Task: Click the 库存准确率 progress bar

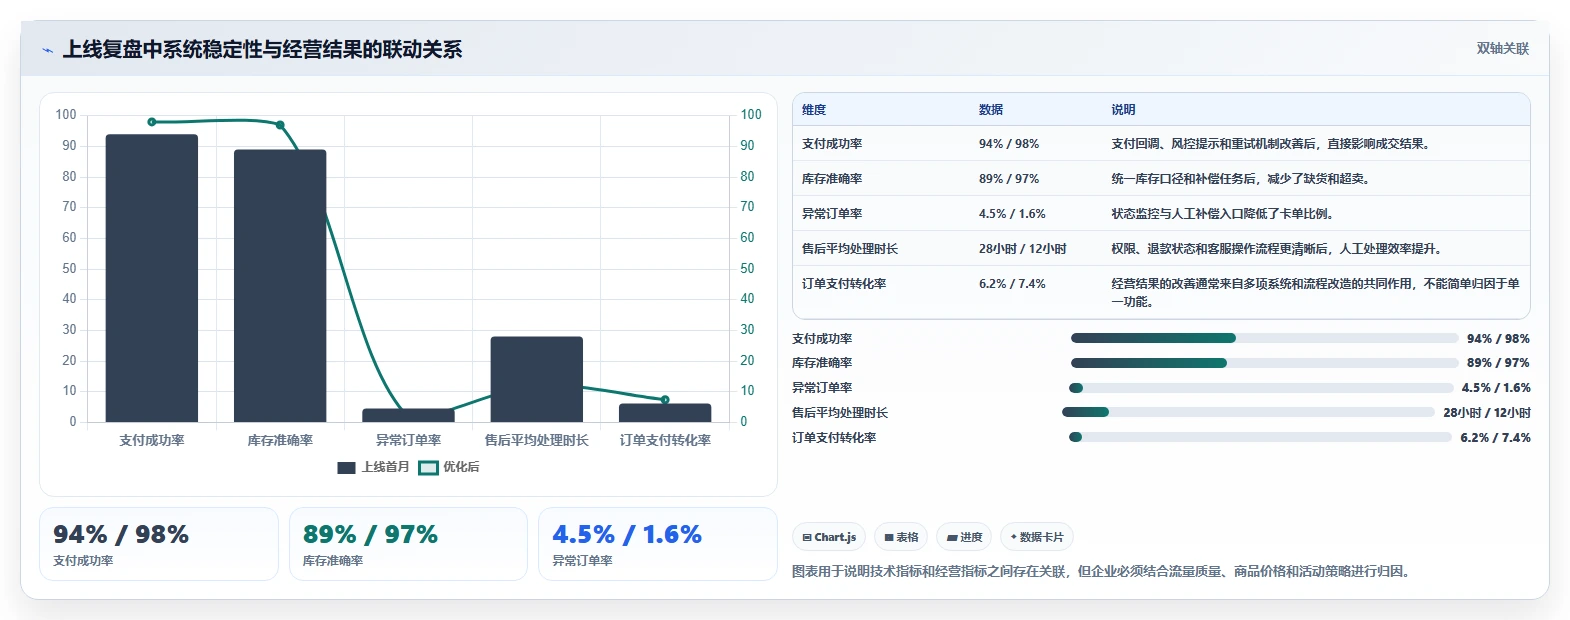Action: tap(1264, 363)
